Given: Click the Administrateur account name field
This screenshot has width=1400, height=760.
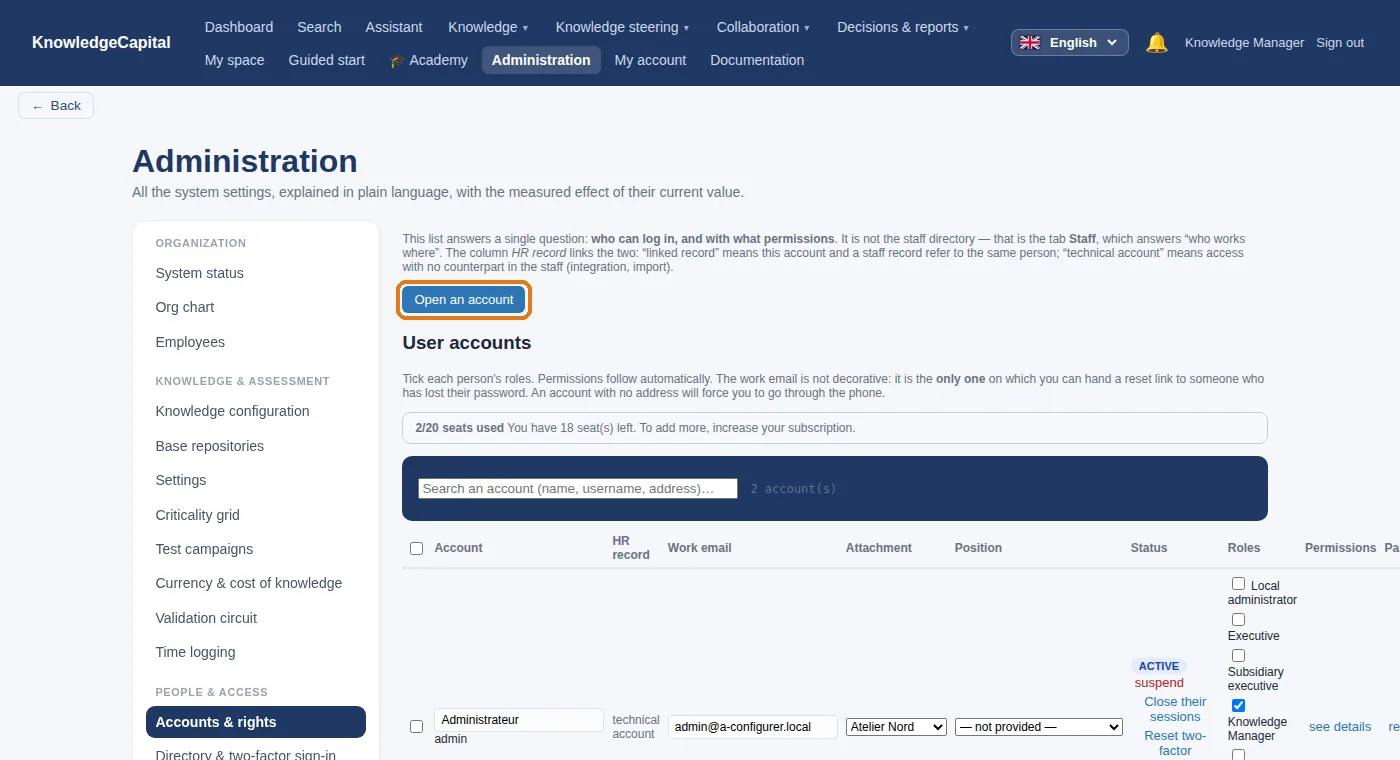Looking at the screenshot, I should 519,720.
